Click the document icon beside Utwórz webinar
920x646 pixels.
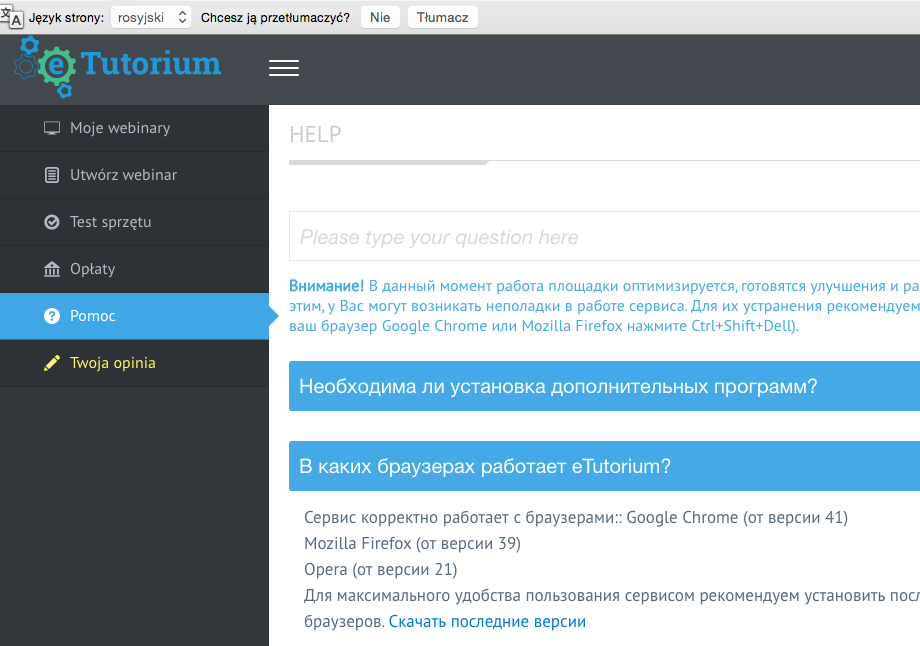(x=52, y=175)
